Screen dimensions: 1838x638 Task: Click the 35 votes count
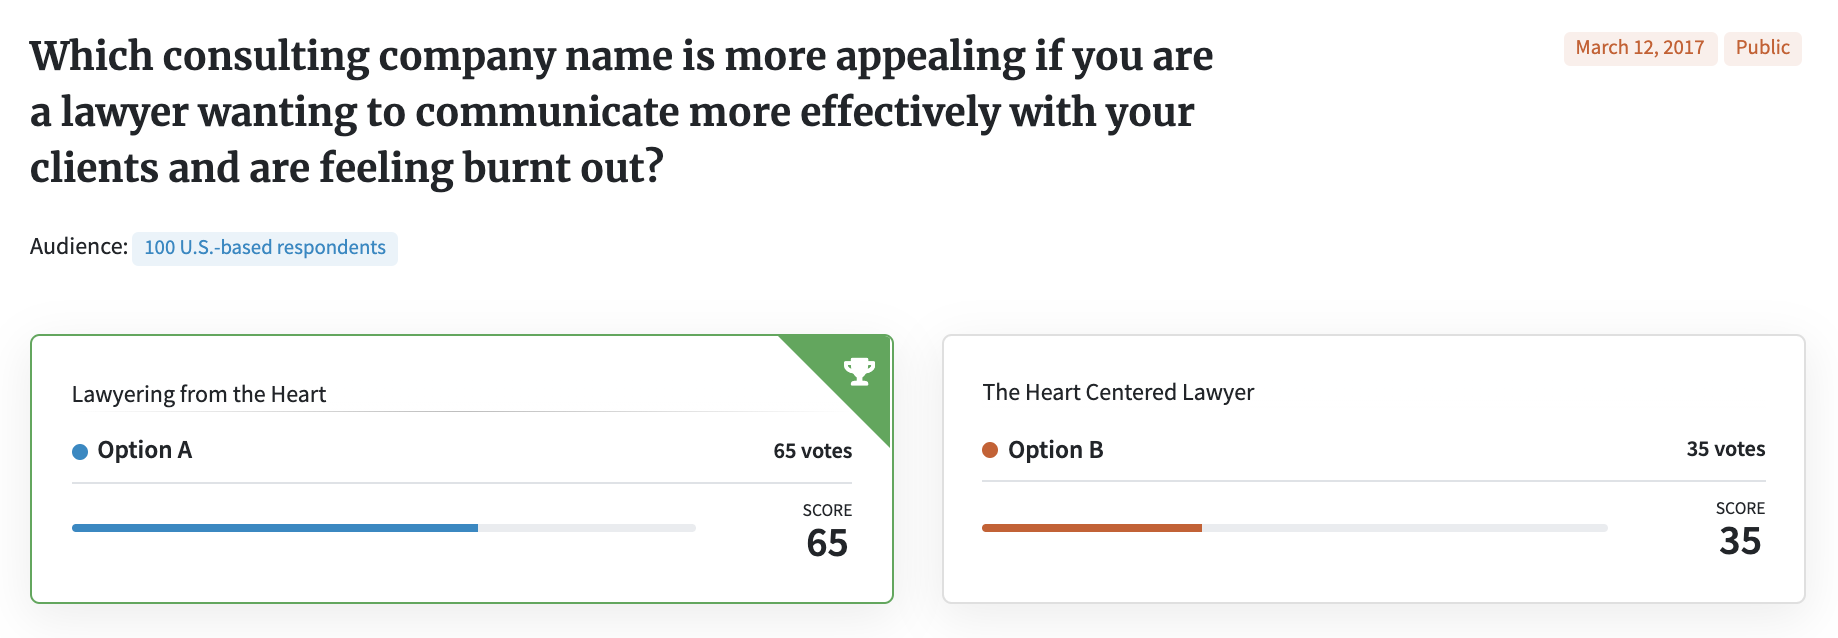1725,449
